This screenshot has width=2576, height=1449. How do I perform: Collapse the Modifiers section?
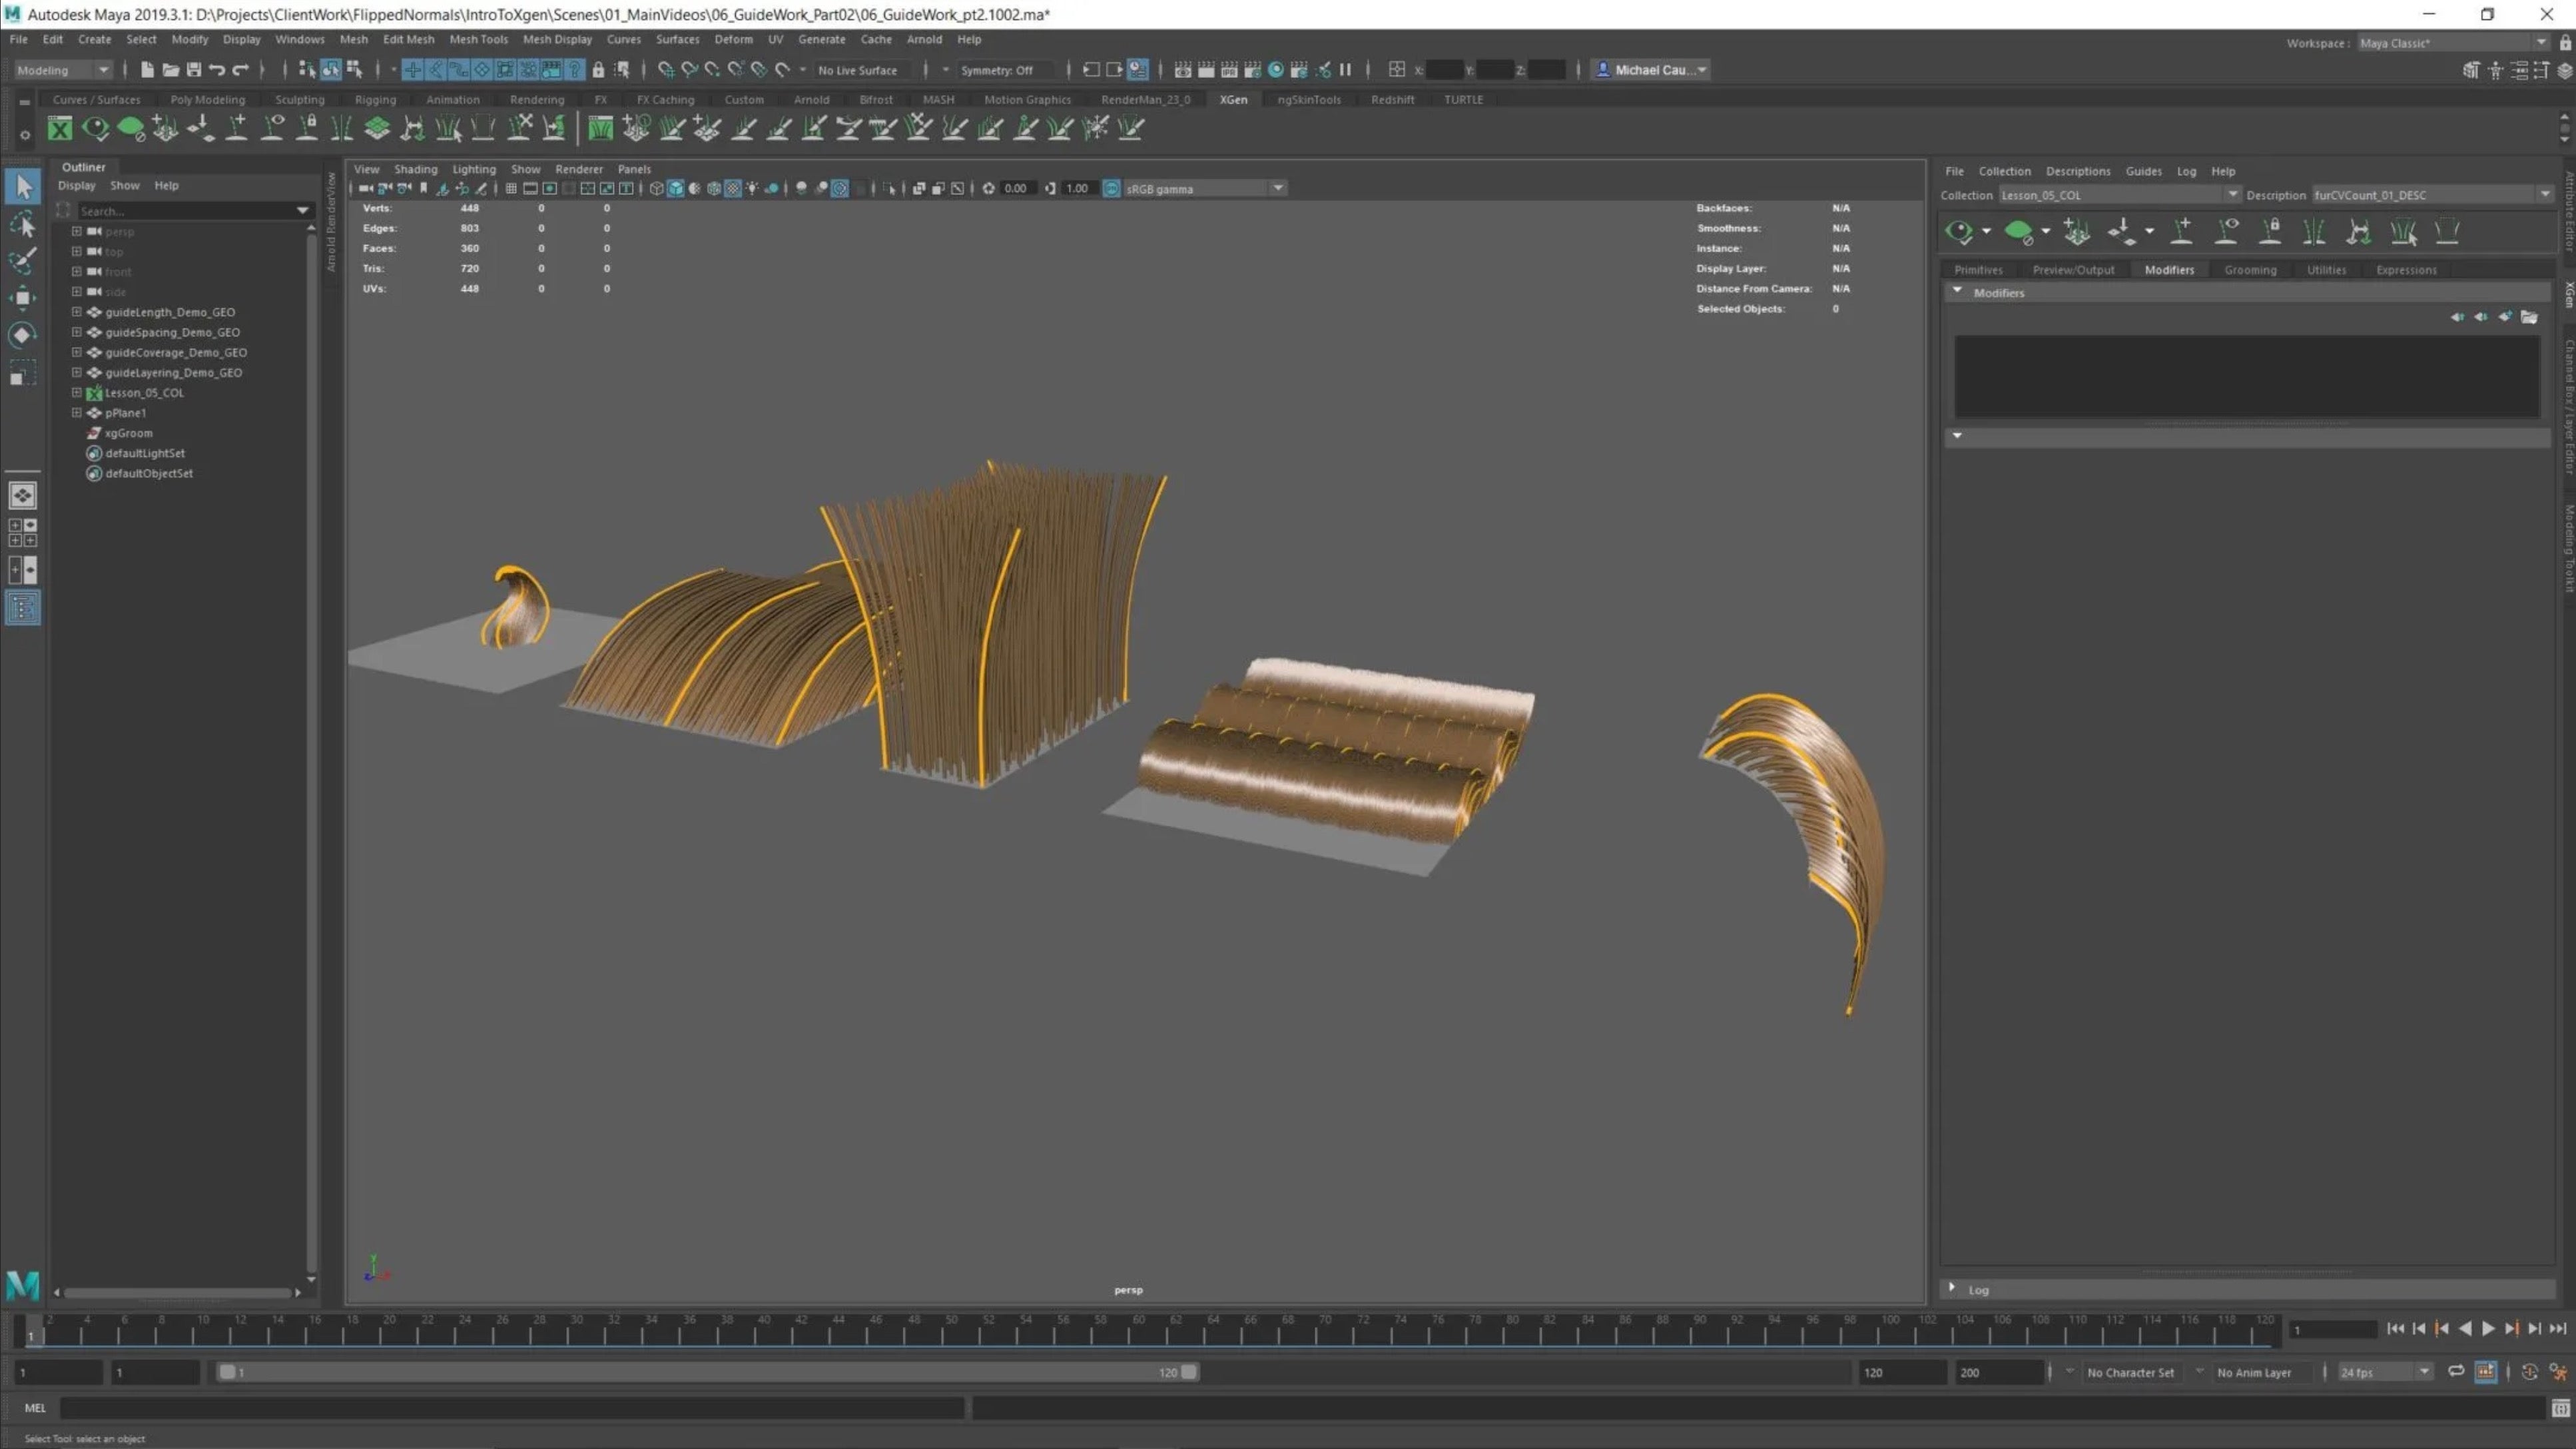pyautogui.click(x=1957, y=292)
